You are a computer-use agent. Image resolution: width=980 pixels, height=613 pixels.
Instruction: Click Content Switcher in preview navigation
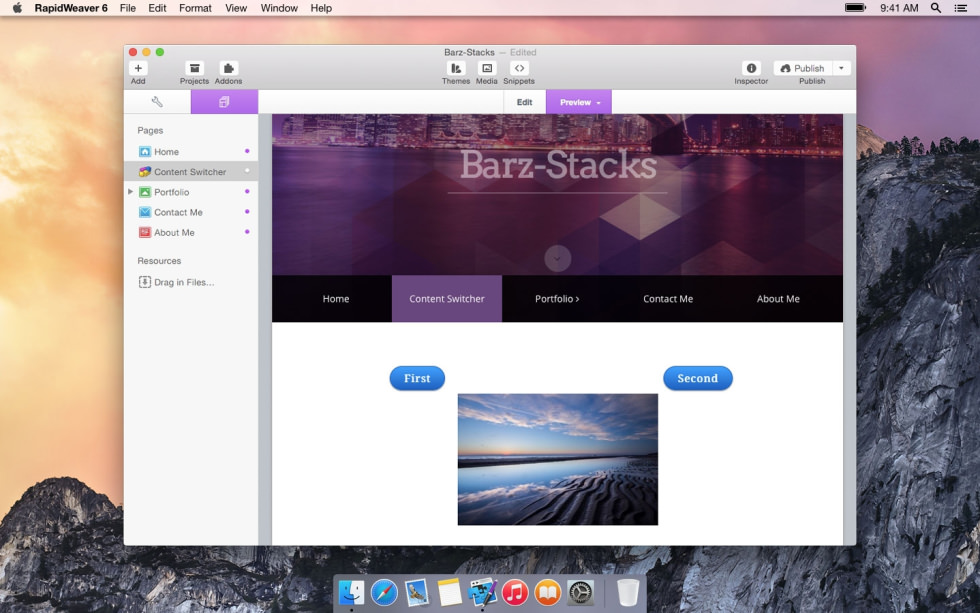[447, 299]
